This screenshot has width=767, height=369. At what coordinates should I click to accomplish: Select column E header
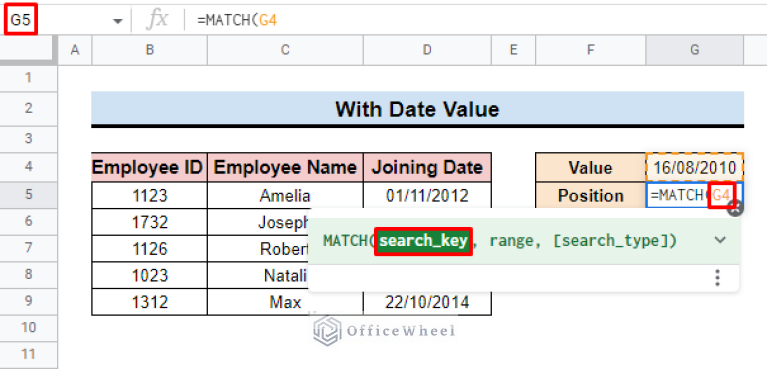coord(513,49)
